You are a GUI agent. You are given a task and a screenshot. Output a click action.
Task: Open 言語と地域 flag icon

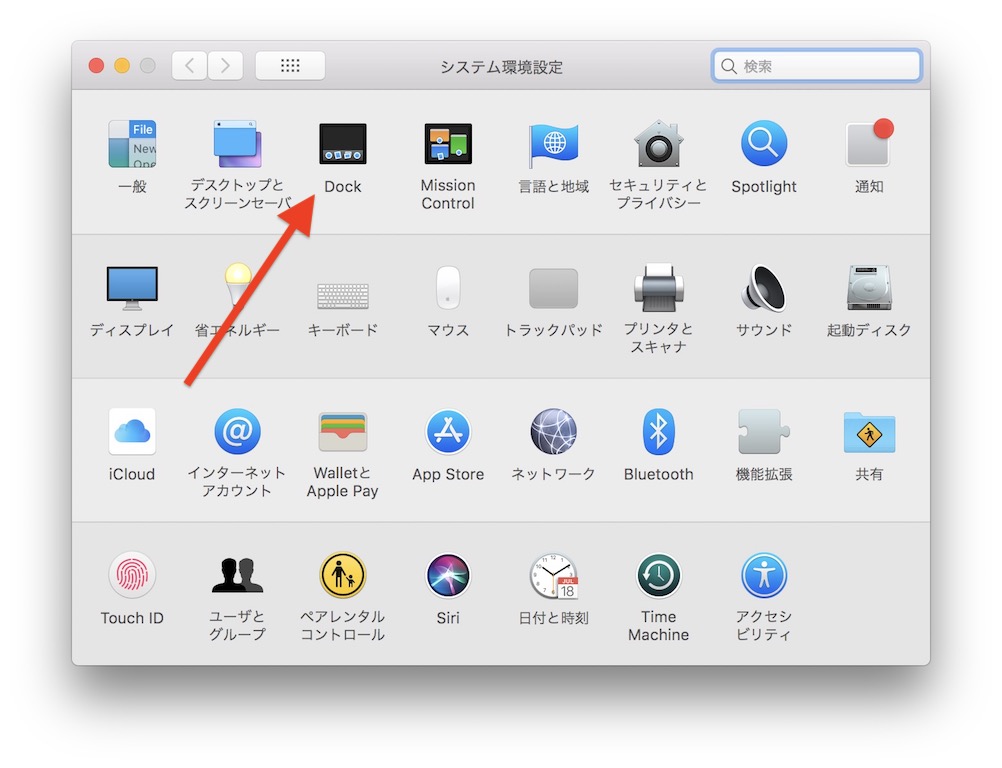pyautogui.click(x=553, y=145)
